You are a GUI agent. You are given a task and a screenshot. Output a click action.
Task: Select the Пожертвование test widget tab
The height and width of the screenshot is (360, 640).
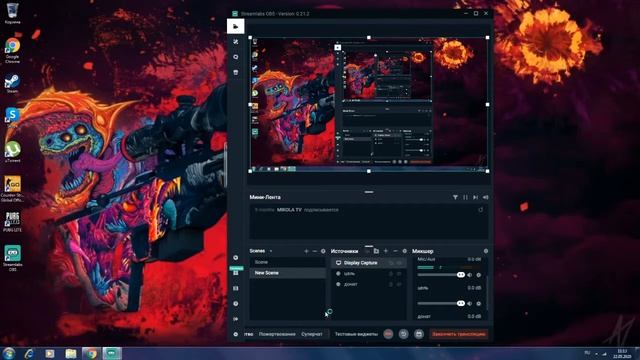pos(277,334)
